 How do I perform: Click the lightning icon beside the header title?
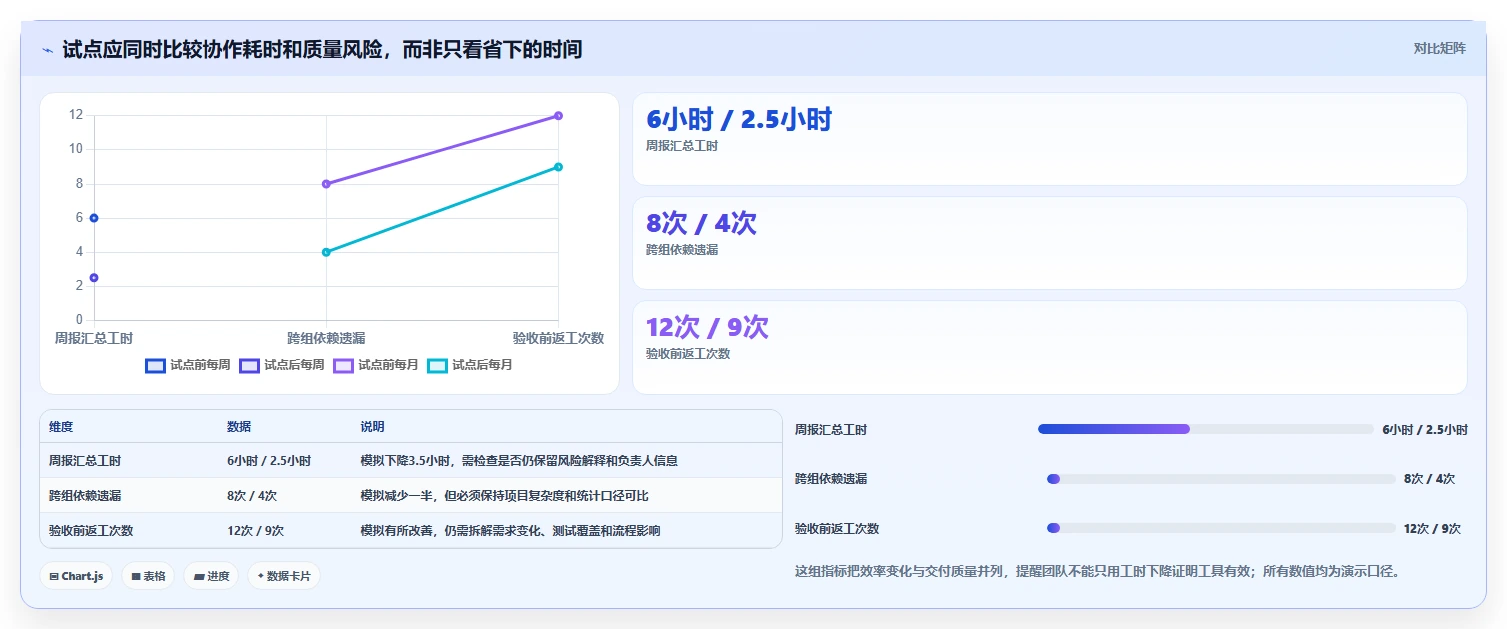(x=47, y=49)
